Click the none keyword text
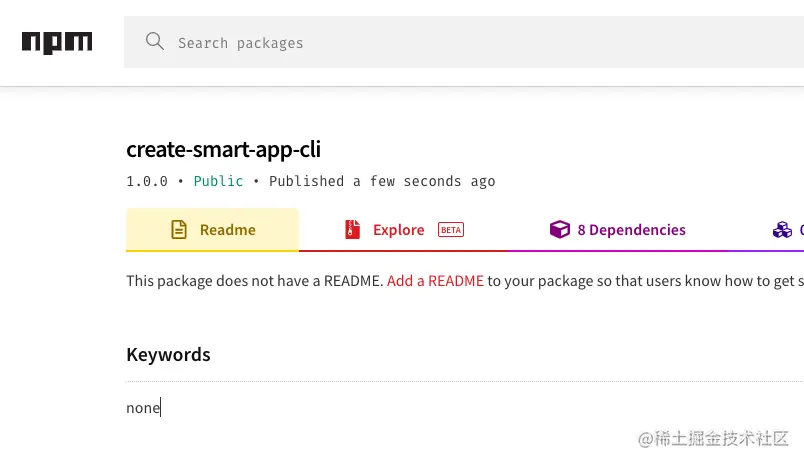The height and width of the screenshot is (463, 804). (x=143, y=408)
